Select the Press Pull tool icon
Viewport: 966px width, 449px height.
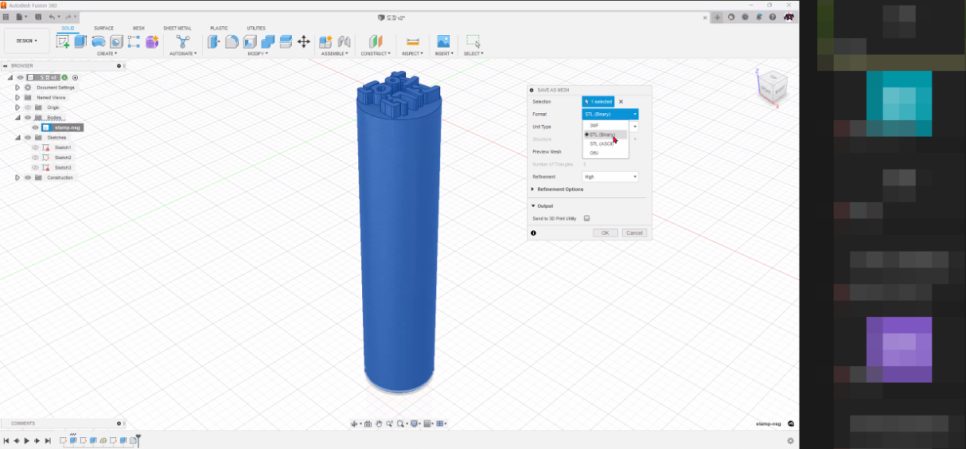pyautogui.click(x=214, y=41)
